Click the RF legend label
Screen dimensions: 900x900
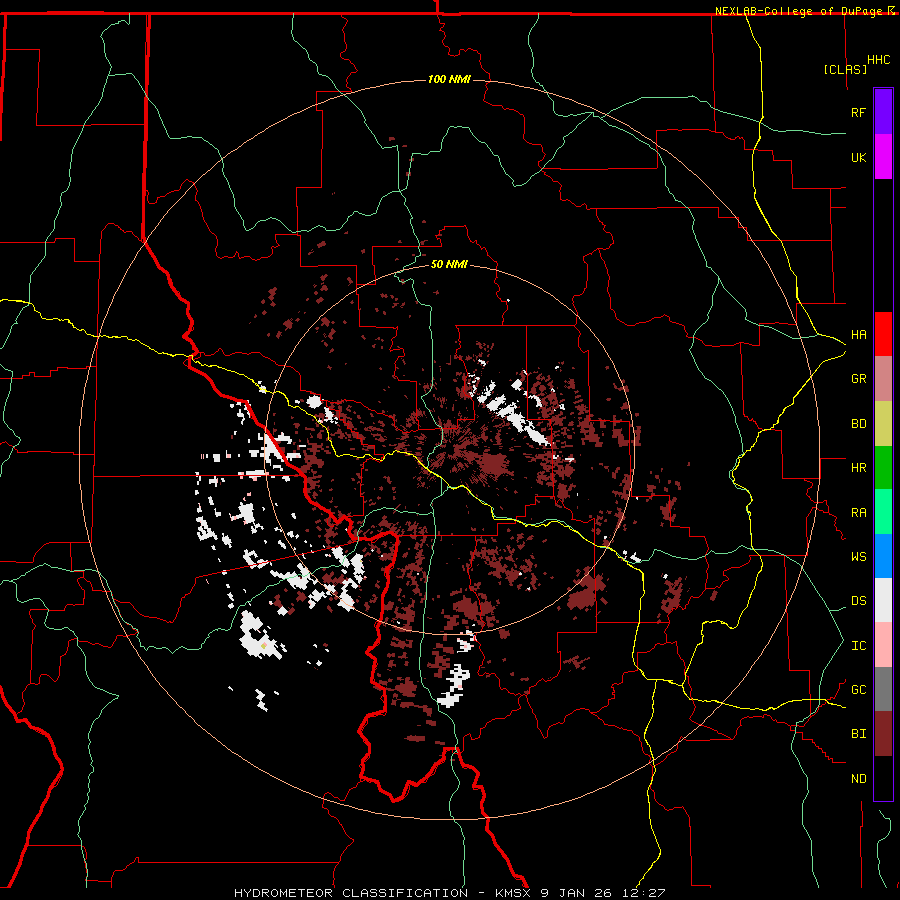point(858,112)
